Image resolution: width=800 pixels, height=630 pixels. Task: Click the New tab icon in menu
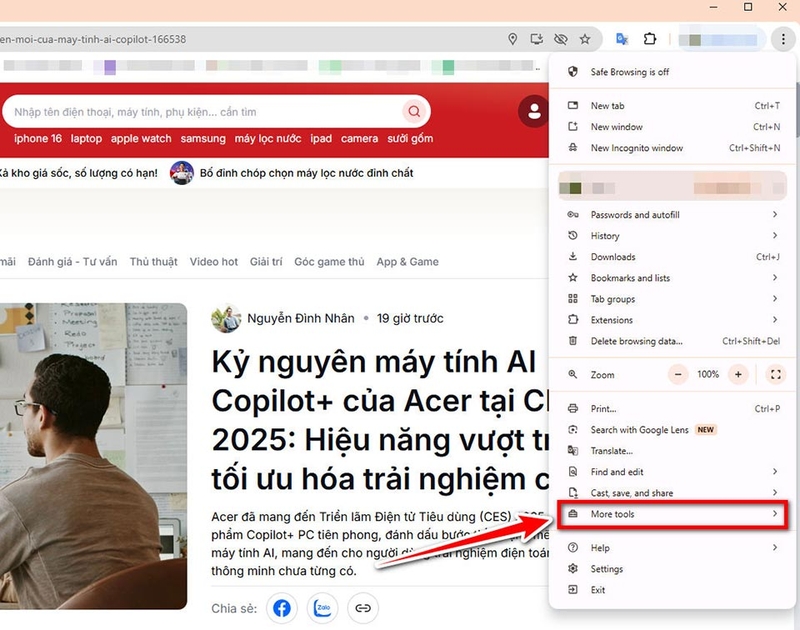[573, 105]
